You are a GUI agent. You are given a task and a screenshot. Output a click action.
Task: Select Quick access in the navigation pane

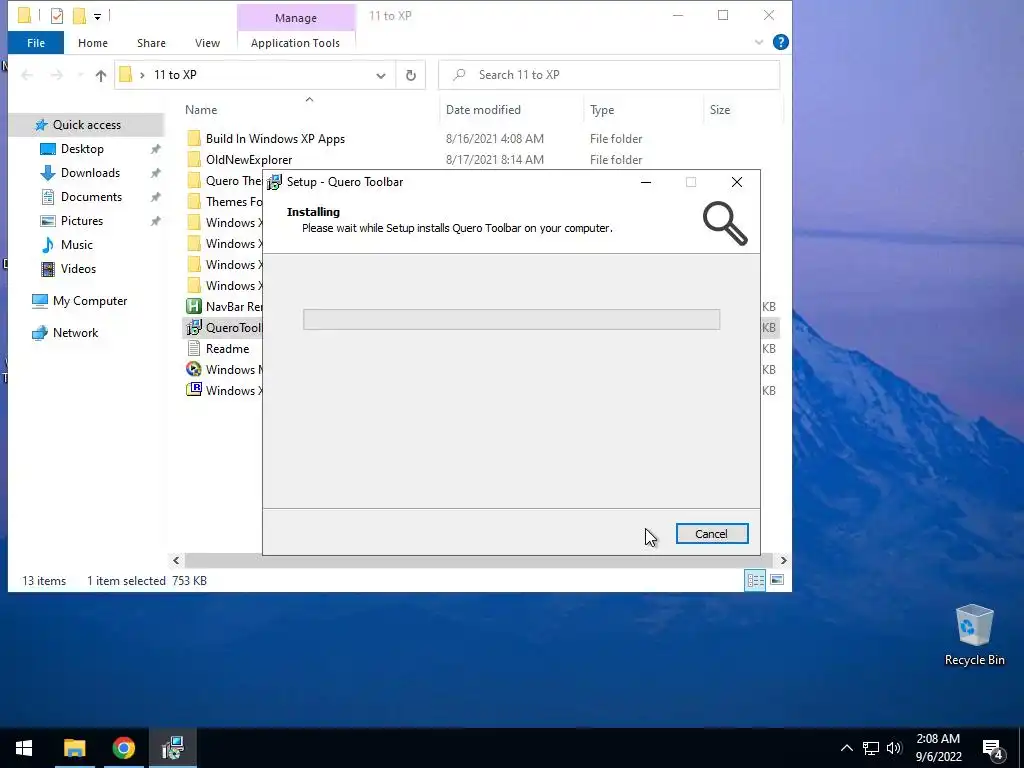click(86, 125)
